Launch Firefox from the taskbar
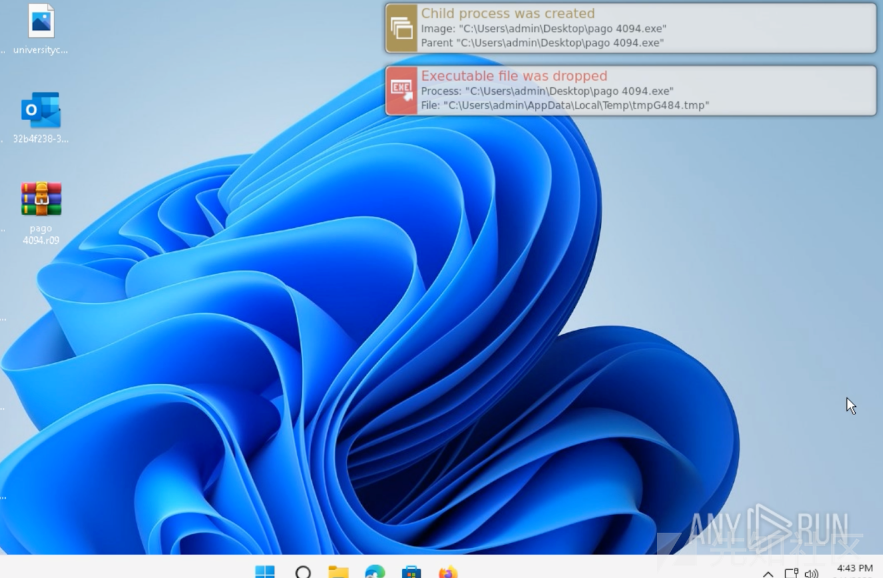This screenshot has height=578, width=883. (x=448, y=571)
